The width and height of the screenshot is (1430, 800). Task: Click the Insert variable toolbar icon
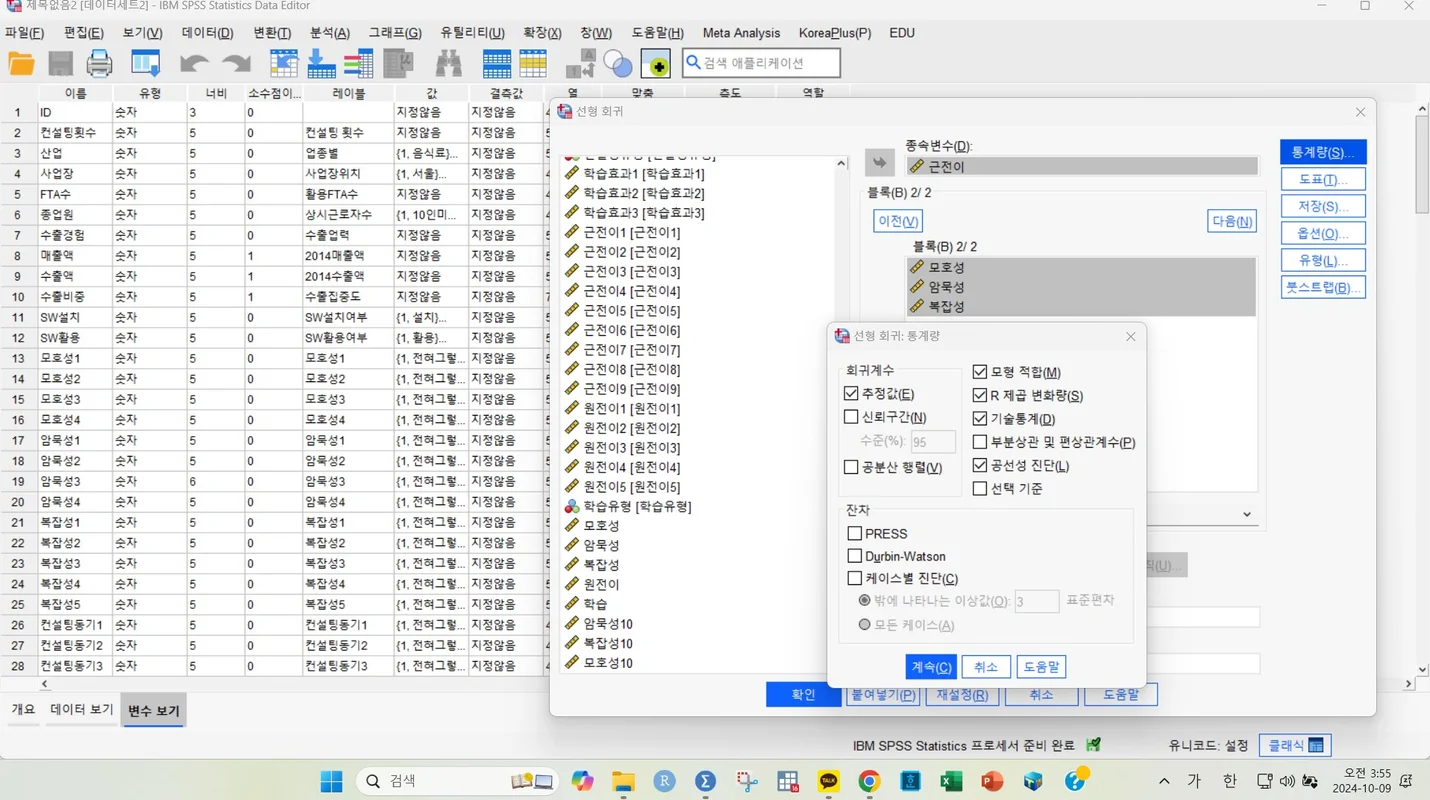[x=533, y=64]
